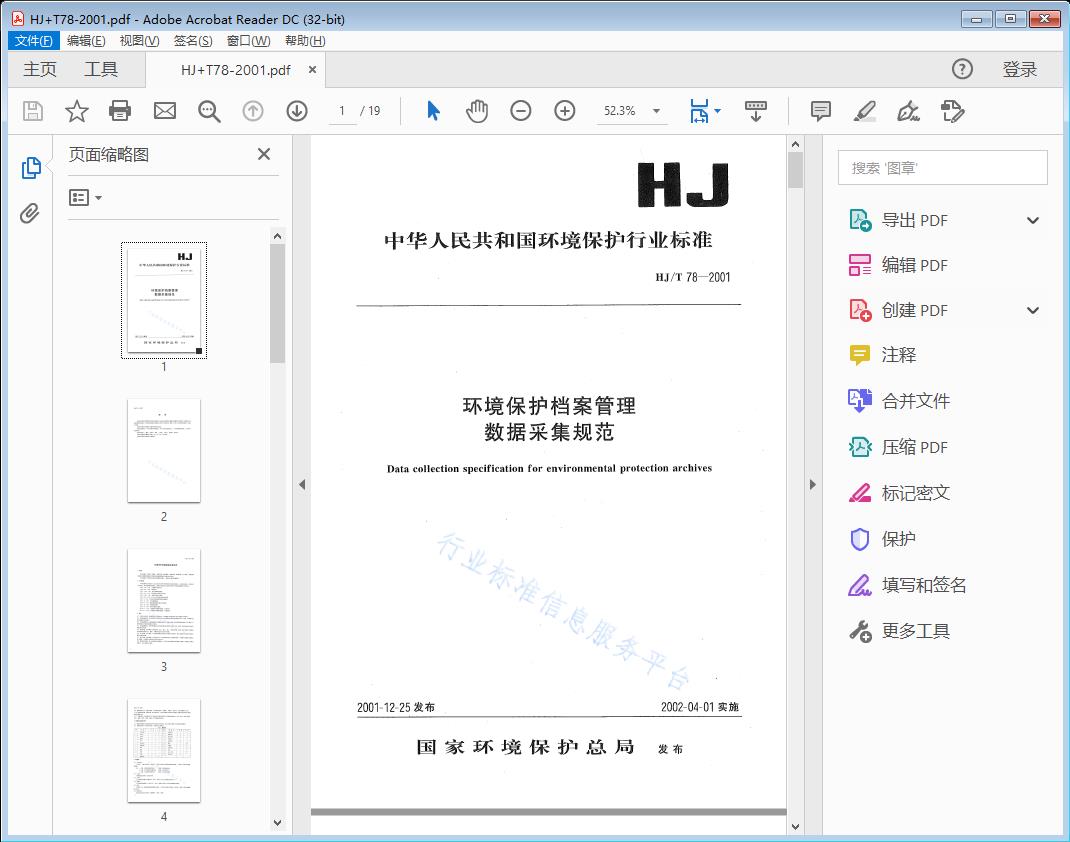Save the PDF file
The height and width of the screenshot is (842, 1070).
(31, 111)
